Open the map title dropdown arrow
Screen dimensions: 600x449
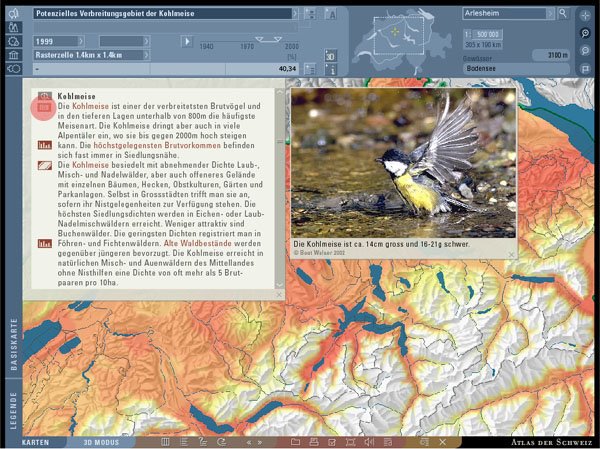coord(295,14)
